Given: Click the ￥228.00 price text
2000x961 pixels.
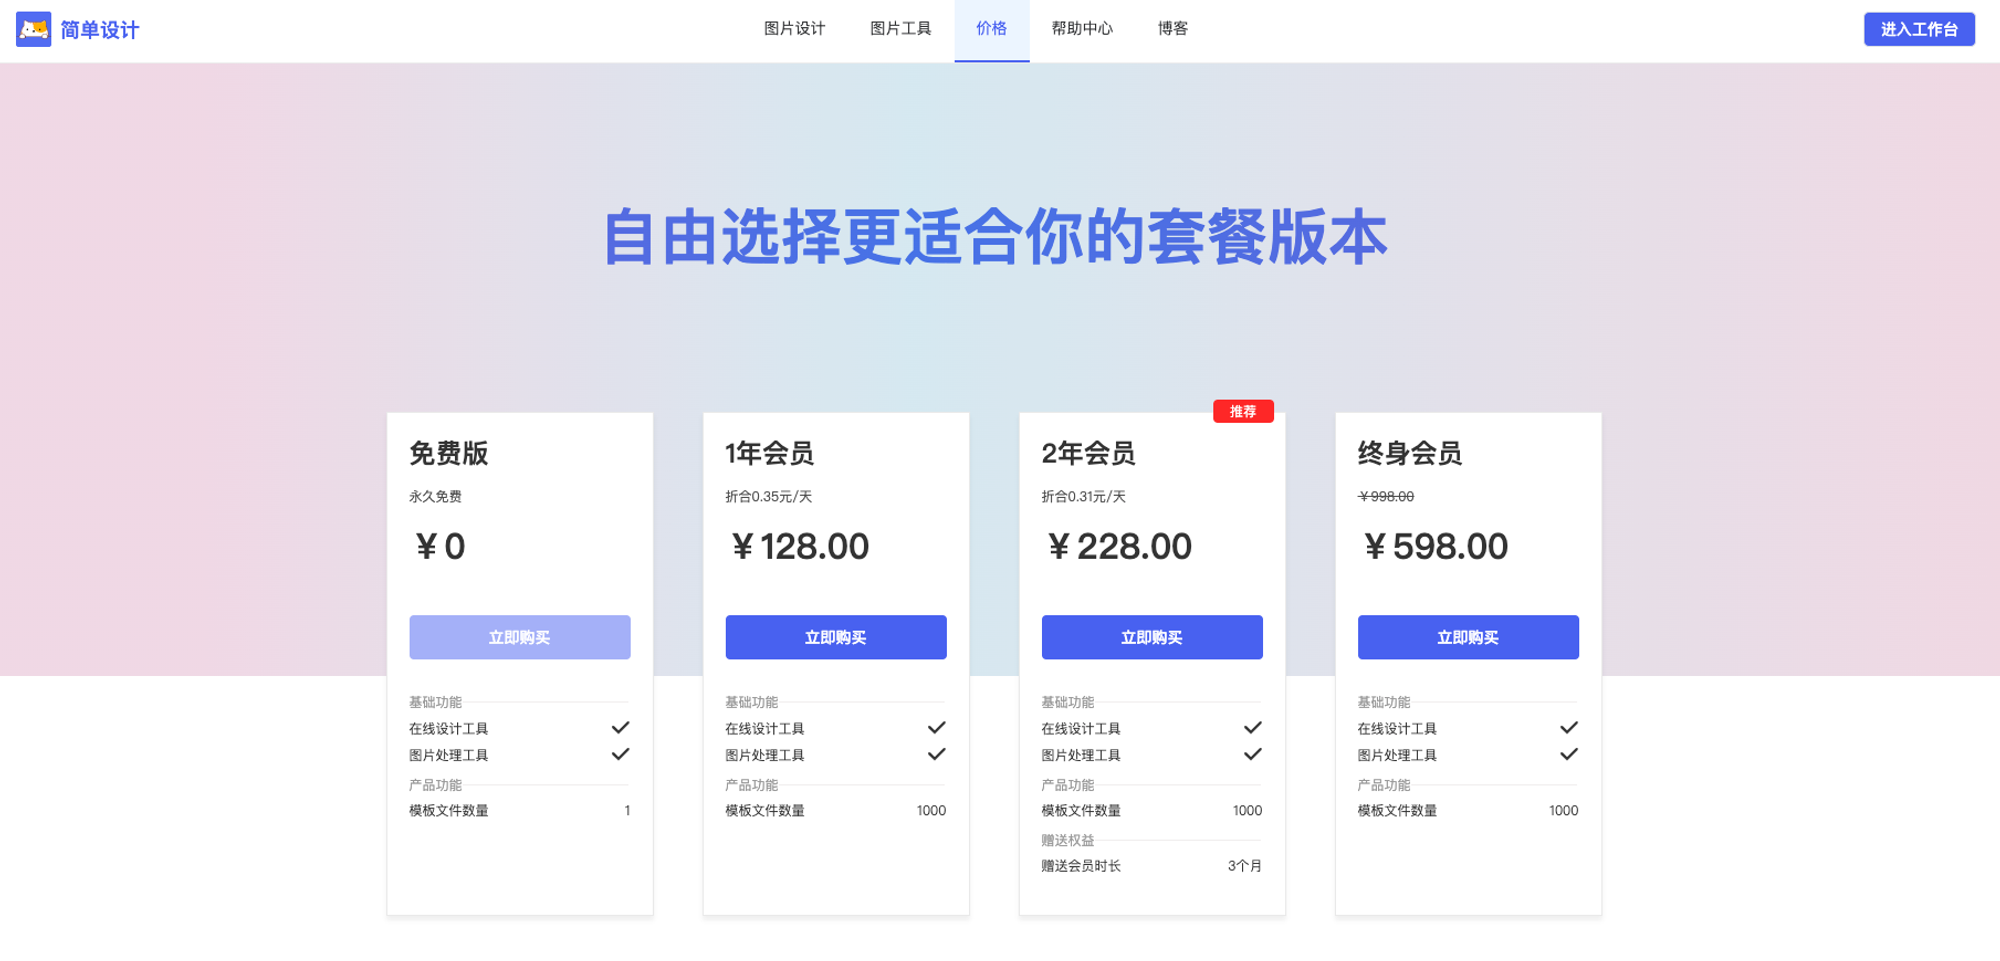Looking at the screenshot, I should (x=1119, y=547).
